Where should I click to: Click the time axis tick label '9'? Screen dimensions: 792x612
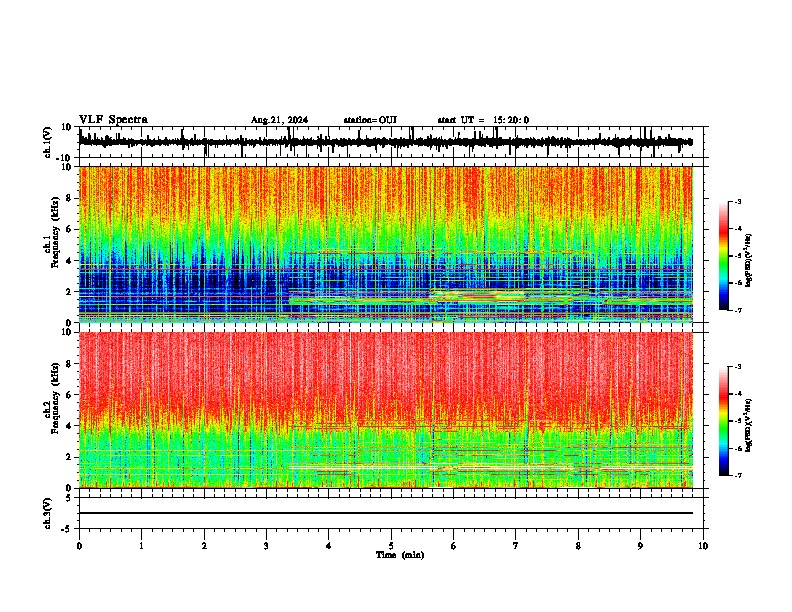[640, 546]
